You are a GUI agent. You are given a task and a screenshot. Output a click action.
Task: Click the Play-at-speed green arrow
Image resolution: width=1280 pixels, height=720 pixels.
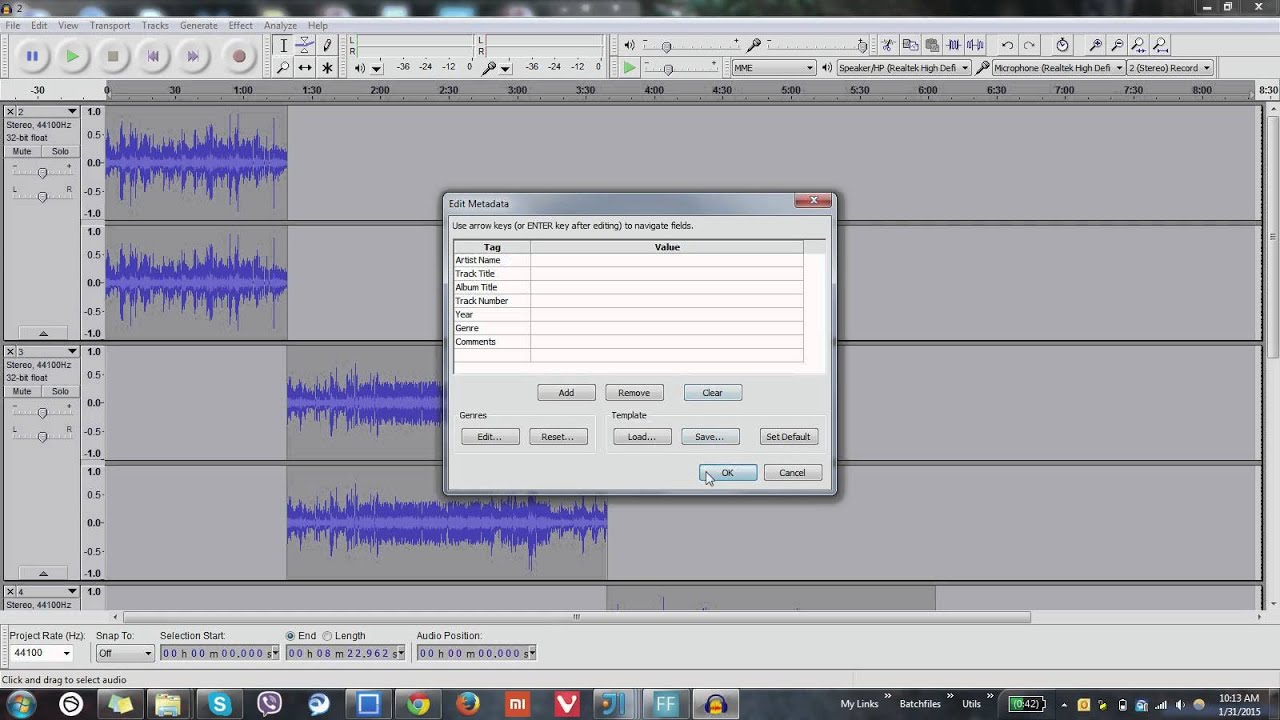click(629, 68)
